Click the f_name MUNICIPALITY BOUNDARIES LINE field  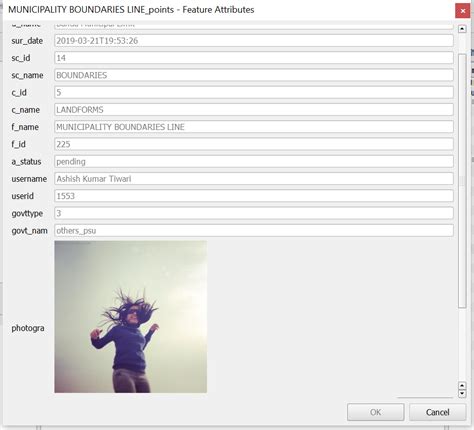coord(254,127)
